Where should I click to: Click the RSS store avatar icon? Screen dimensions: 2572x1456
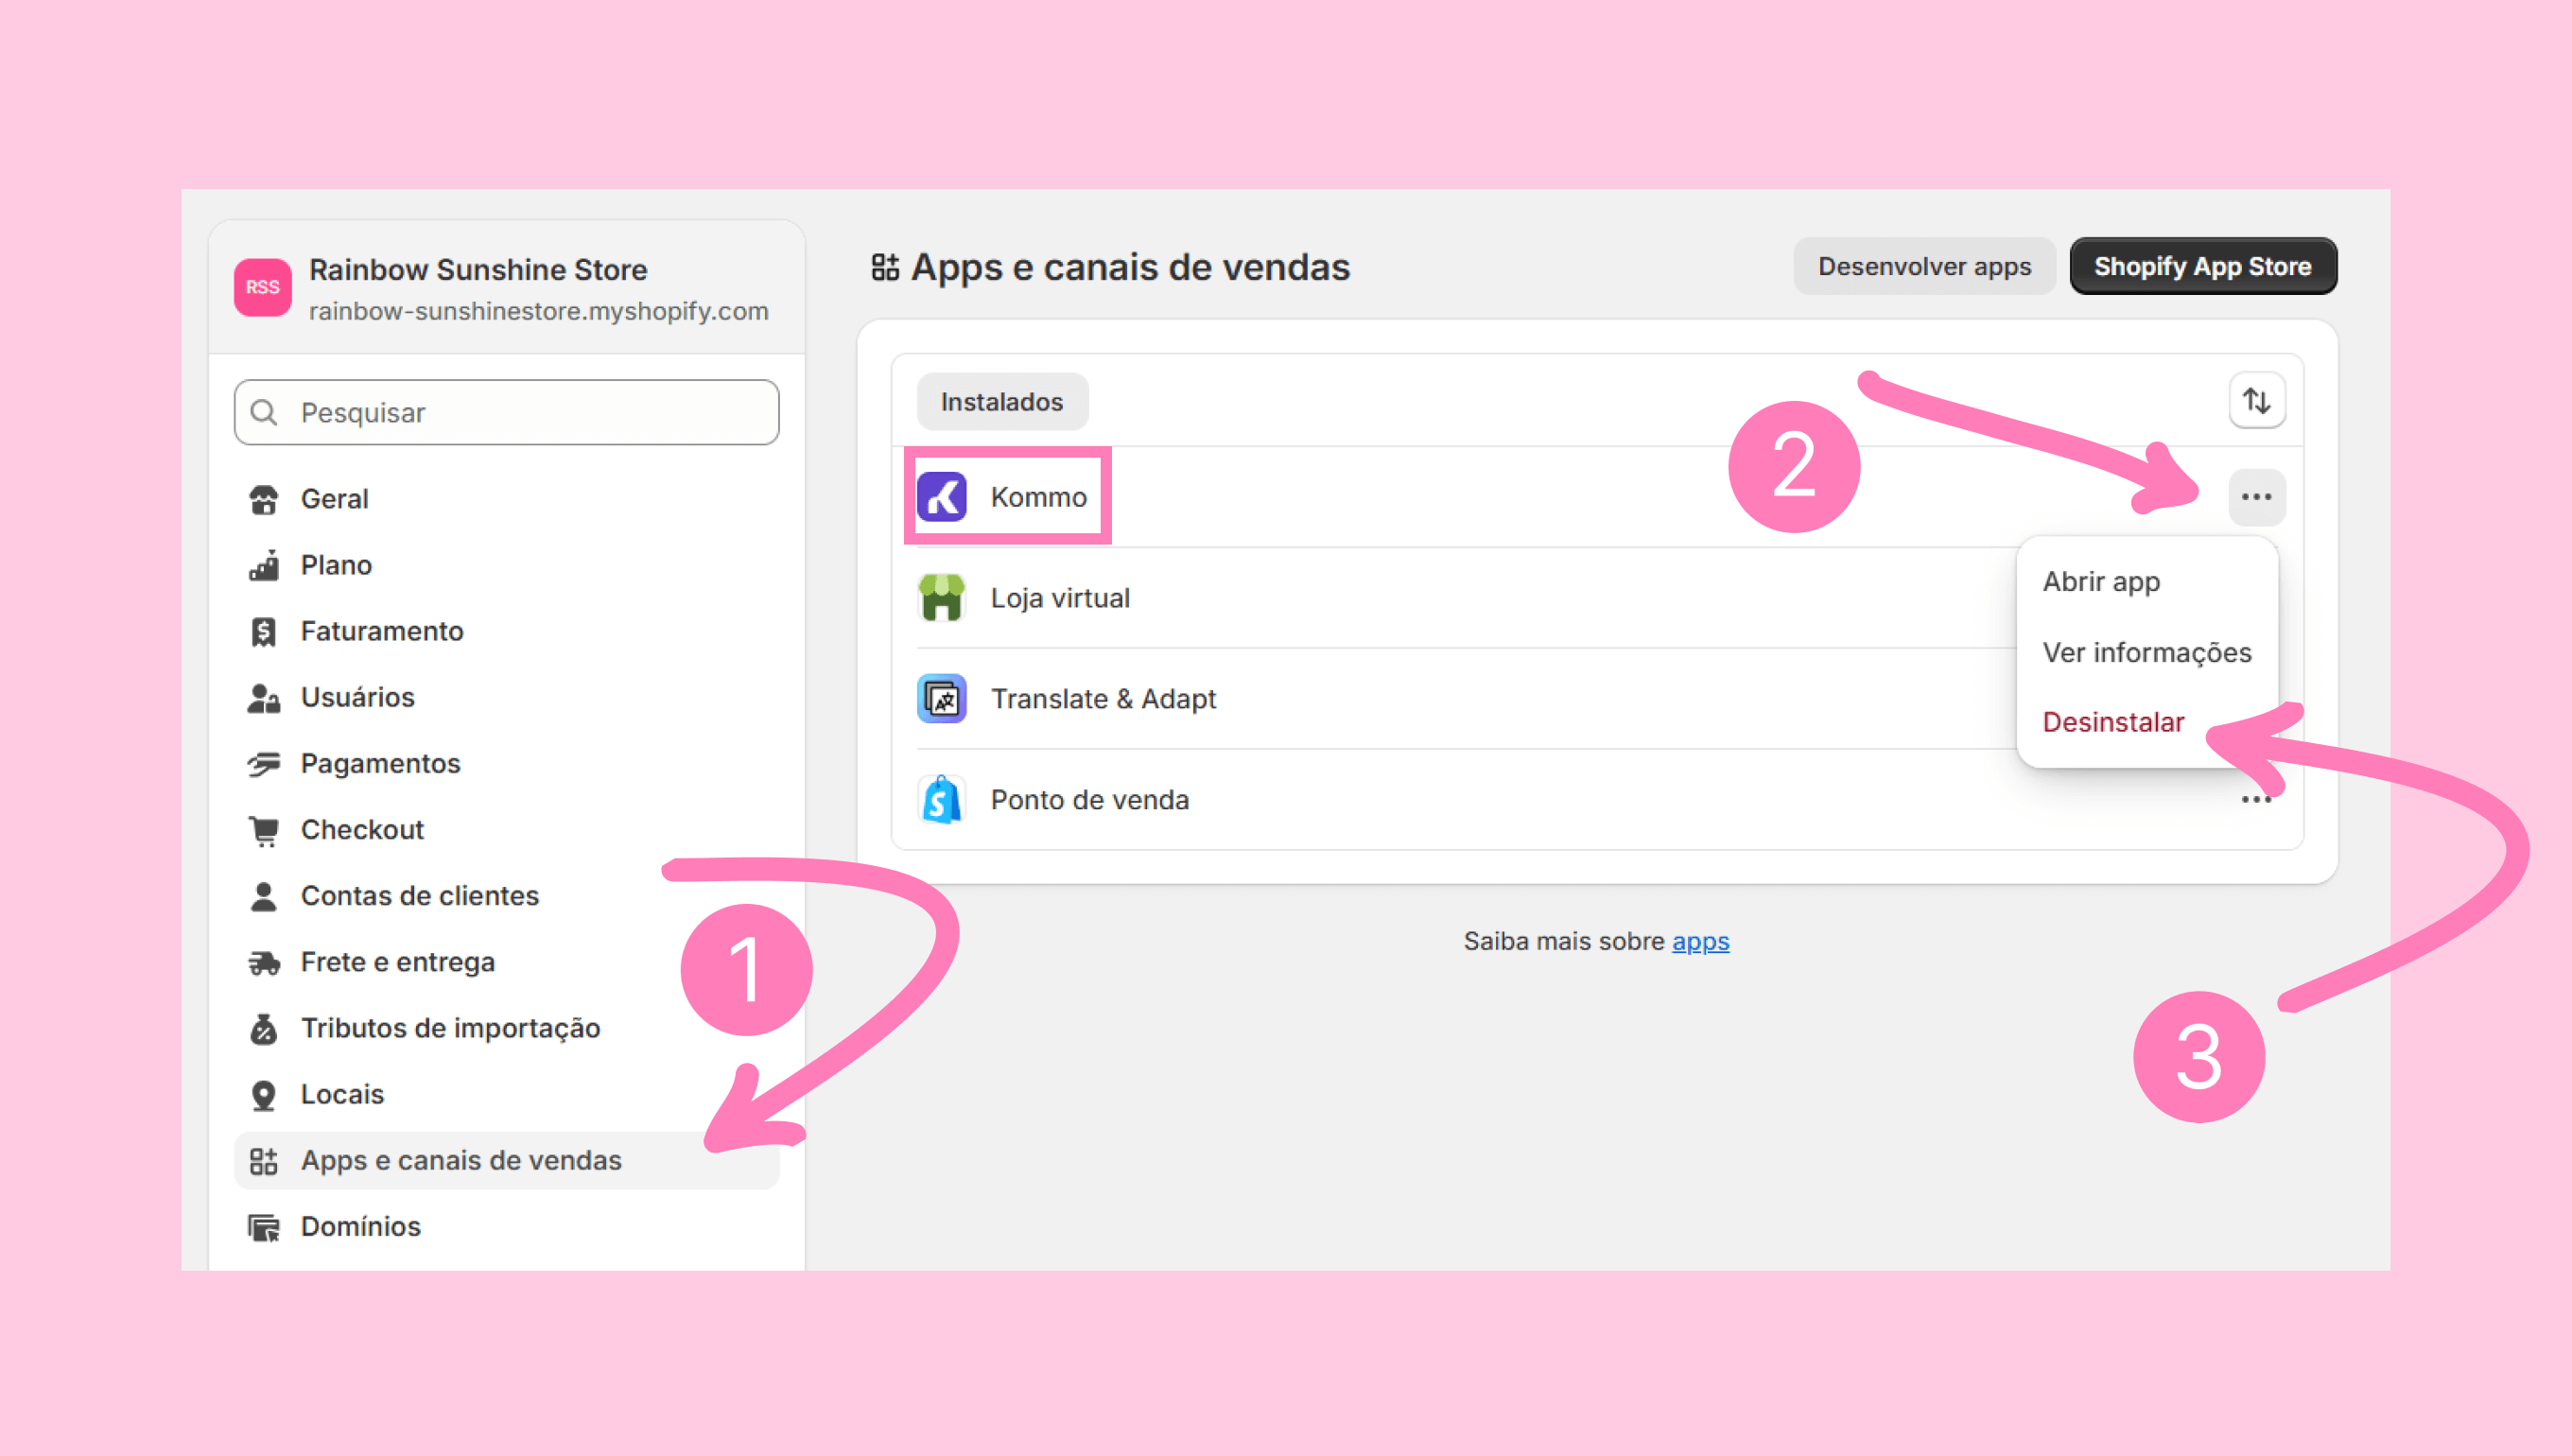[262, 287]
